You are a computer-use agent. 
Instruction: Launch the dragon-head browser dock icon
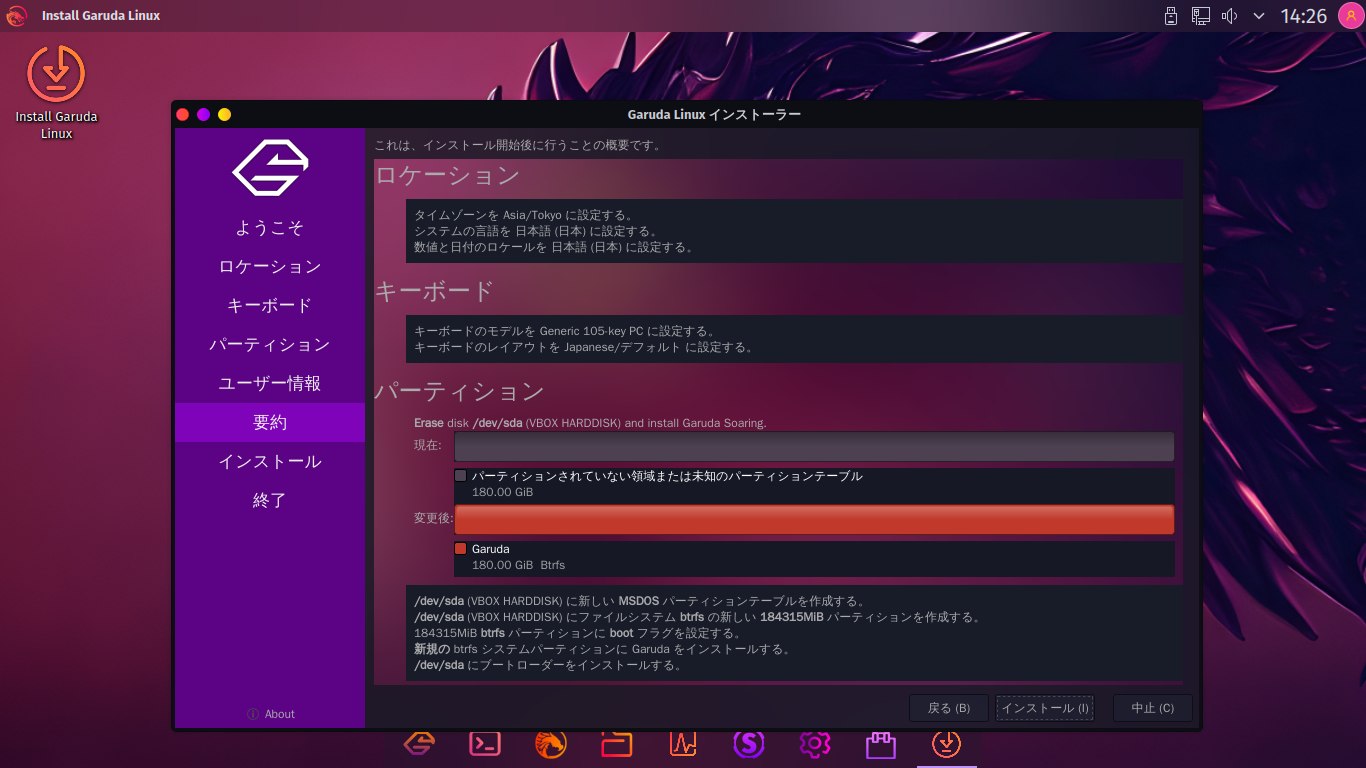point(551,743)
